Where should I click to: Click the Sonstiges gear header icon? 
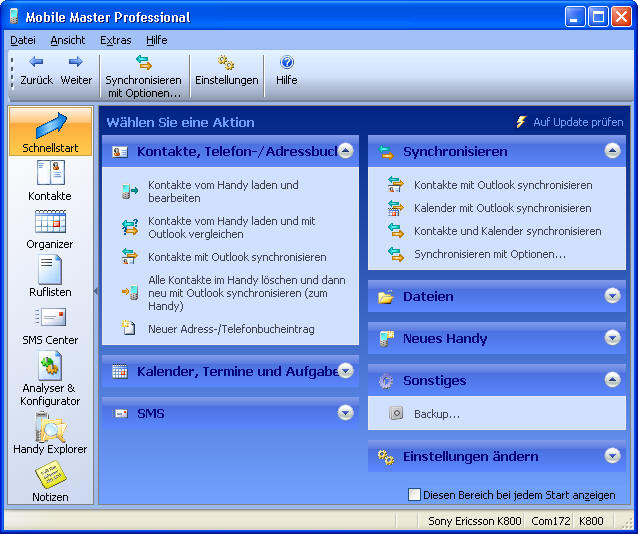[386, 381]
